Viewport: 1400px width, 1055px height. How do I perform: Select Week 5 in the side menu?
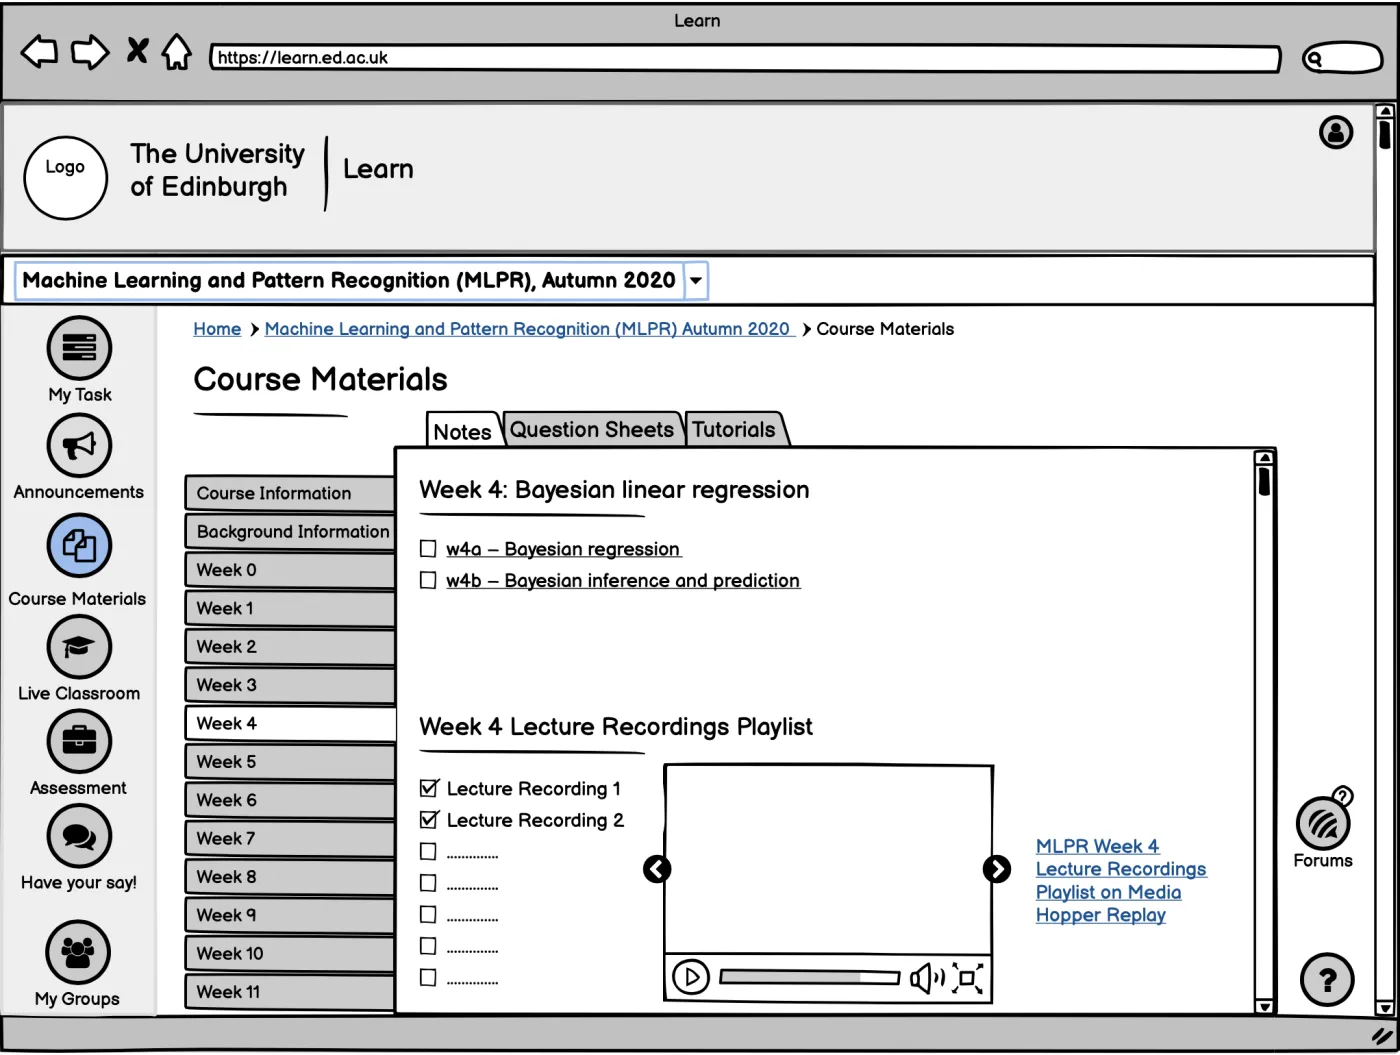(290, 762)
